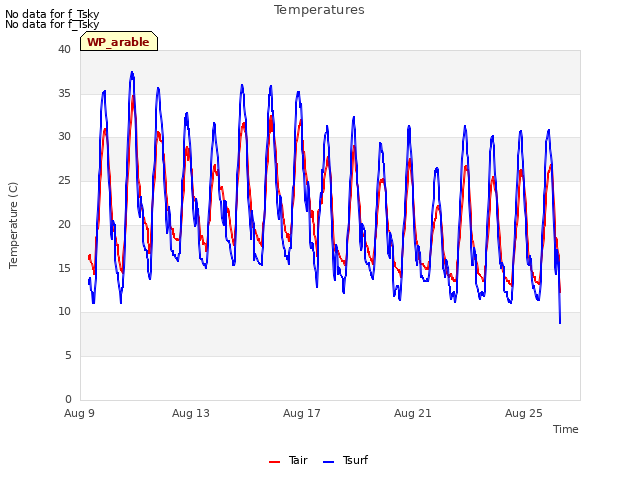This screenshot has height=480, width=640.
Task: Click the Time x-axis label
Action: click(565, 429)
